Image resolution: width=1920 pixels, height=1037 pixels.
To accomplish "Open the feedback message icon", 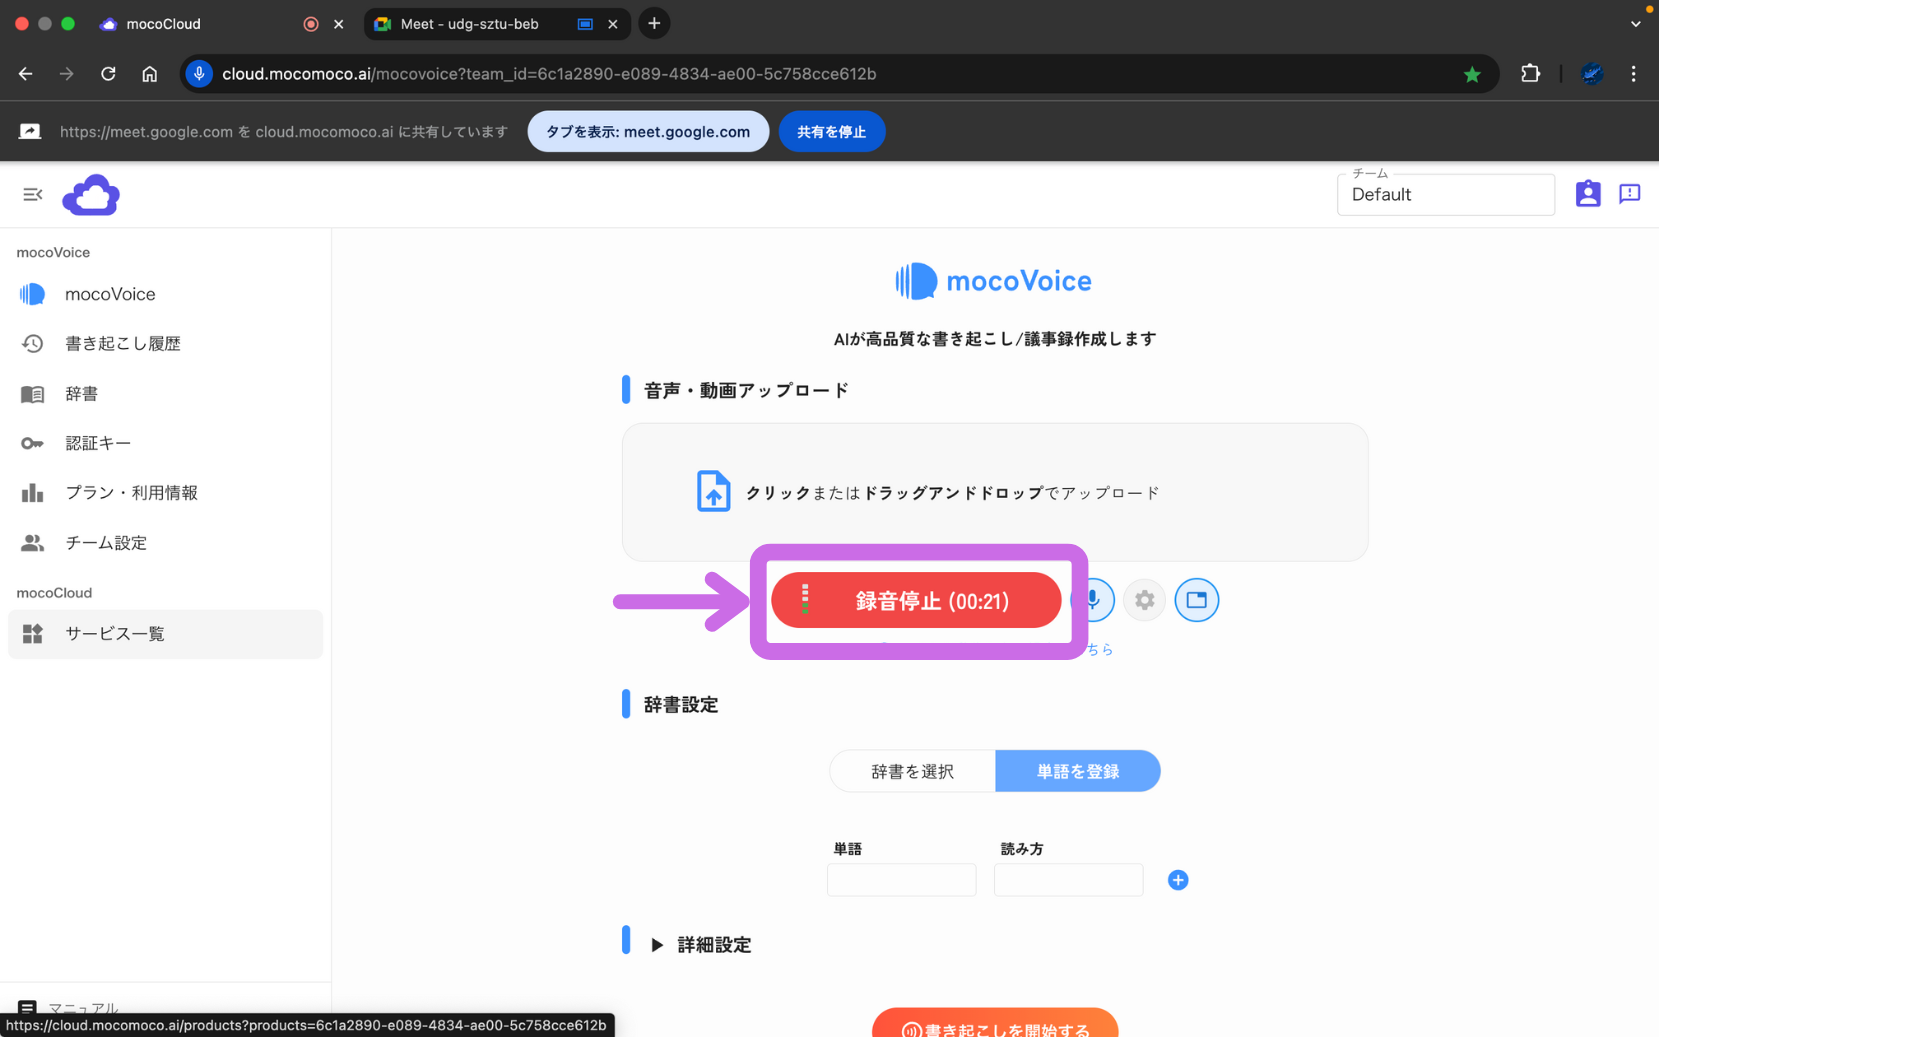I will click(x=1630, y=194).
